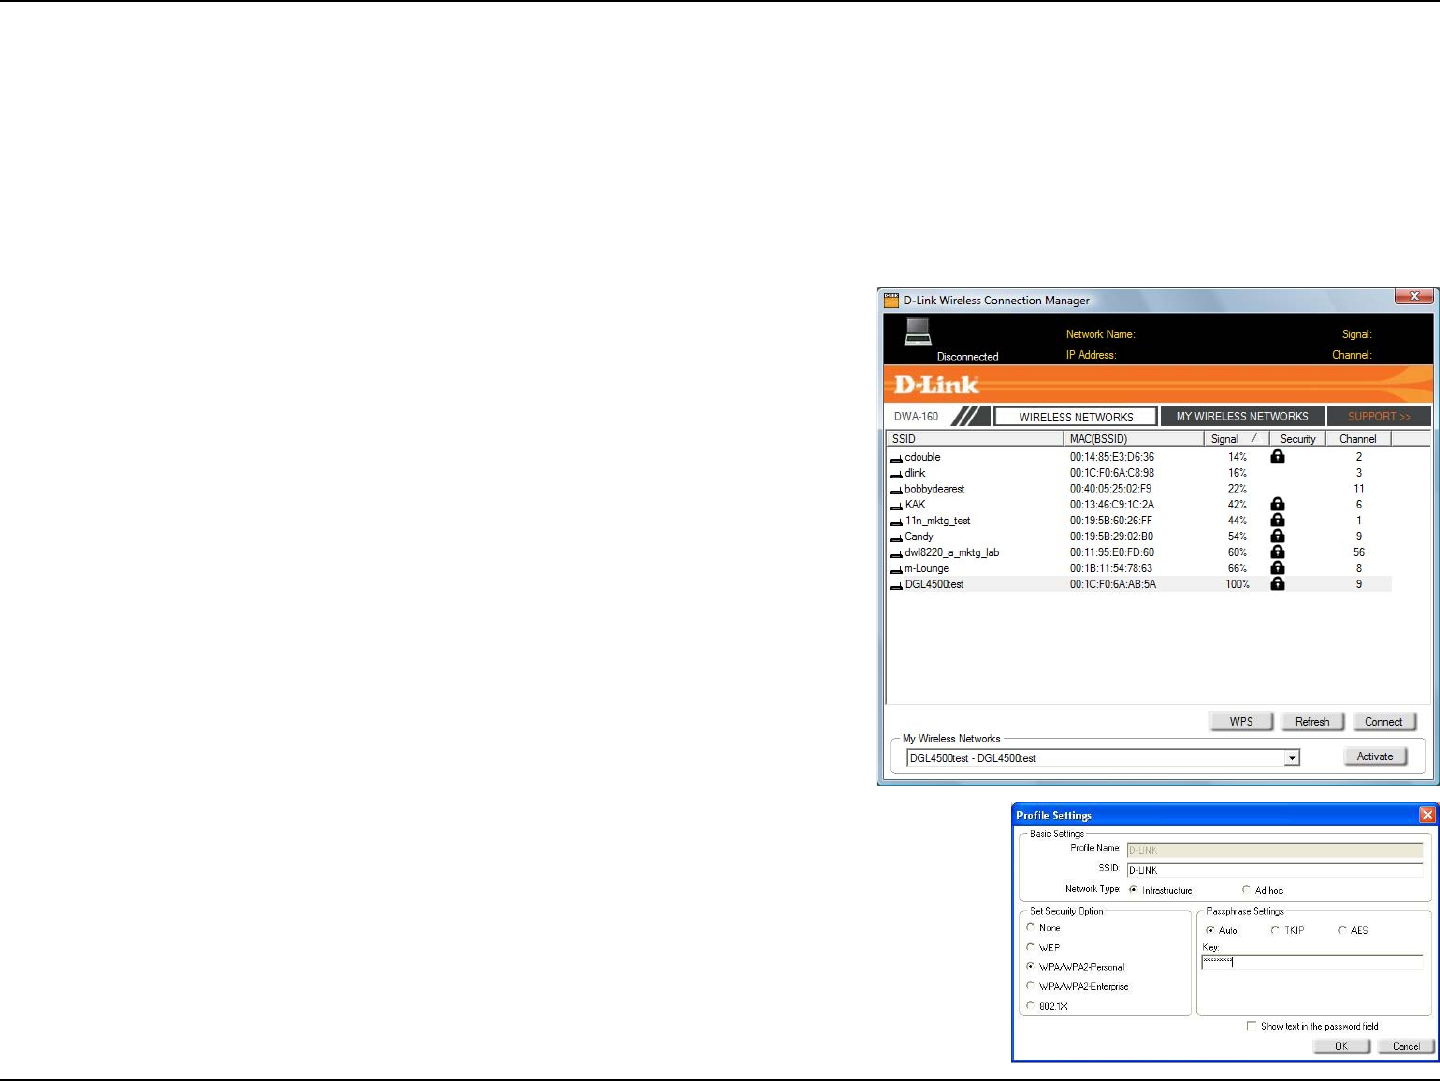Sort the network list by SSID column
Viewport: 1440px width, 1081px height.
[975, 439]
